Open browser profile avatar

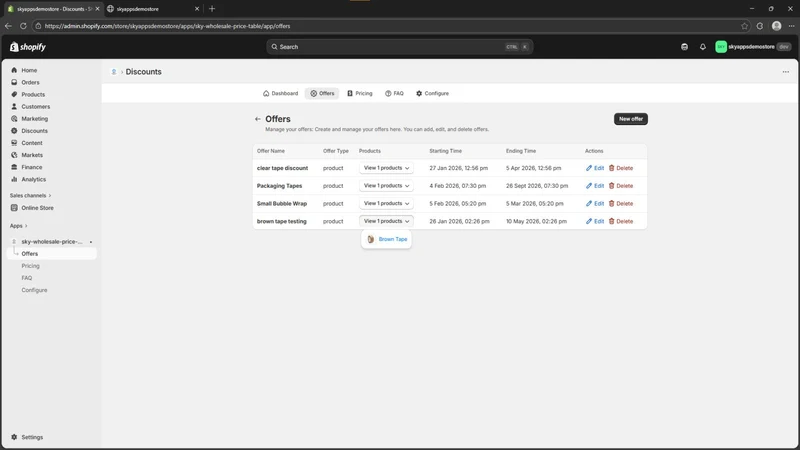tap(777, 26)
